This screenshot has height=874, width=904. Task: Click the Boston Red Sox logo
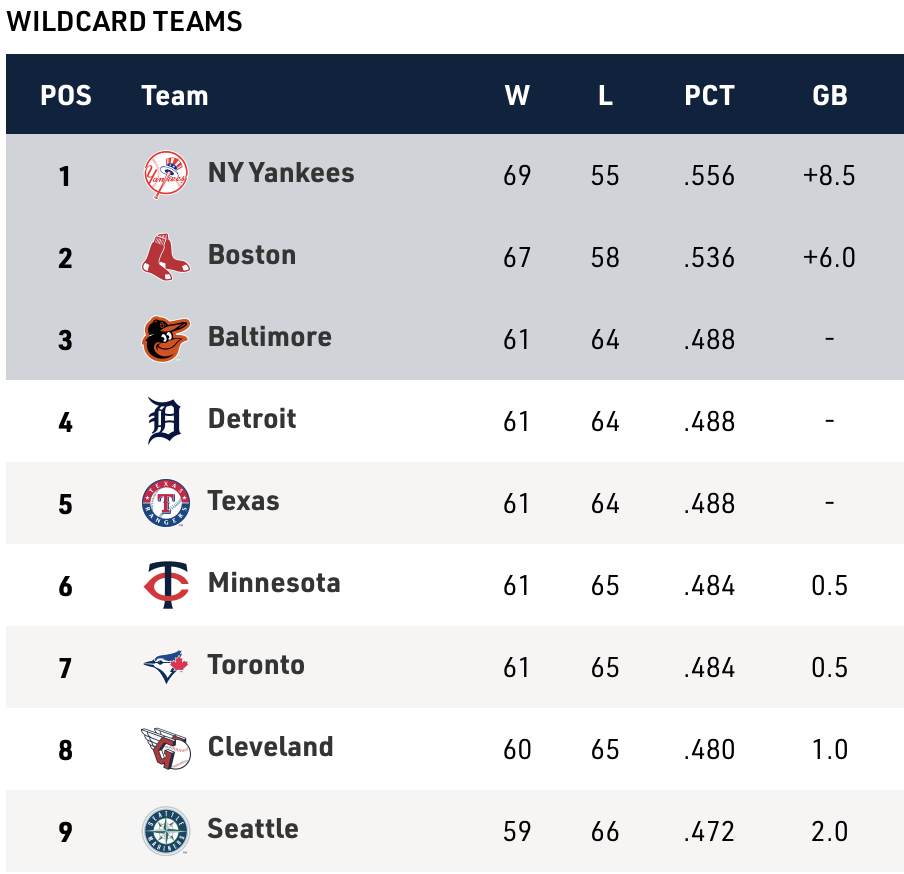166,257
